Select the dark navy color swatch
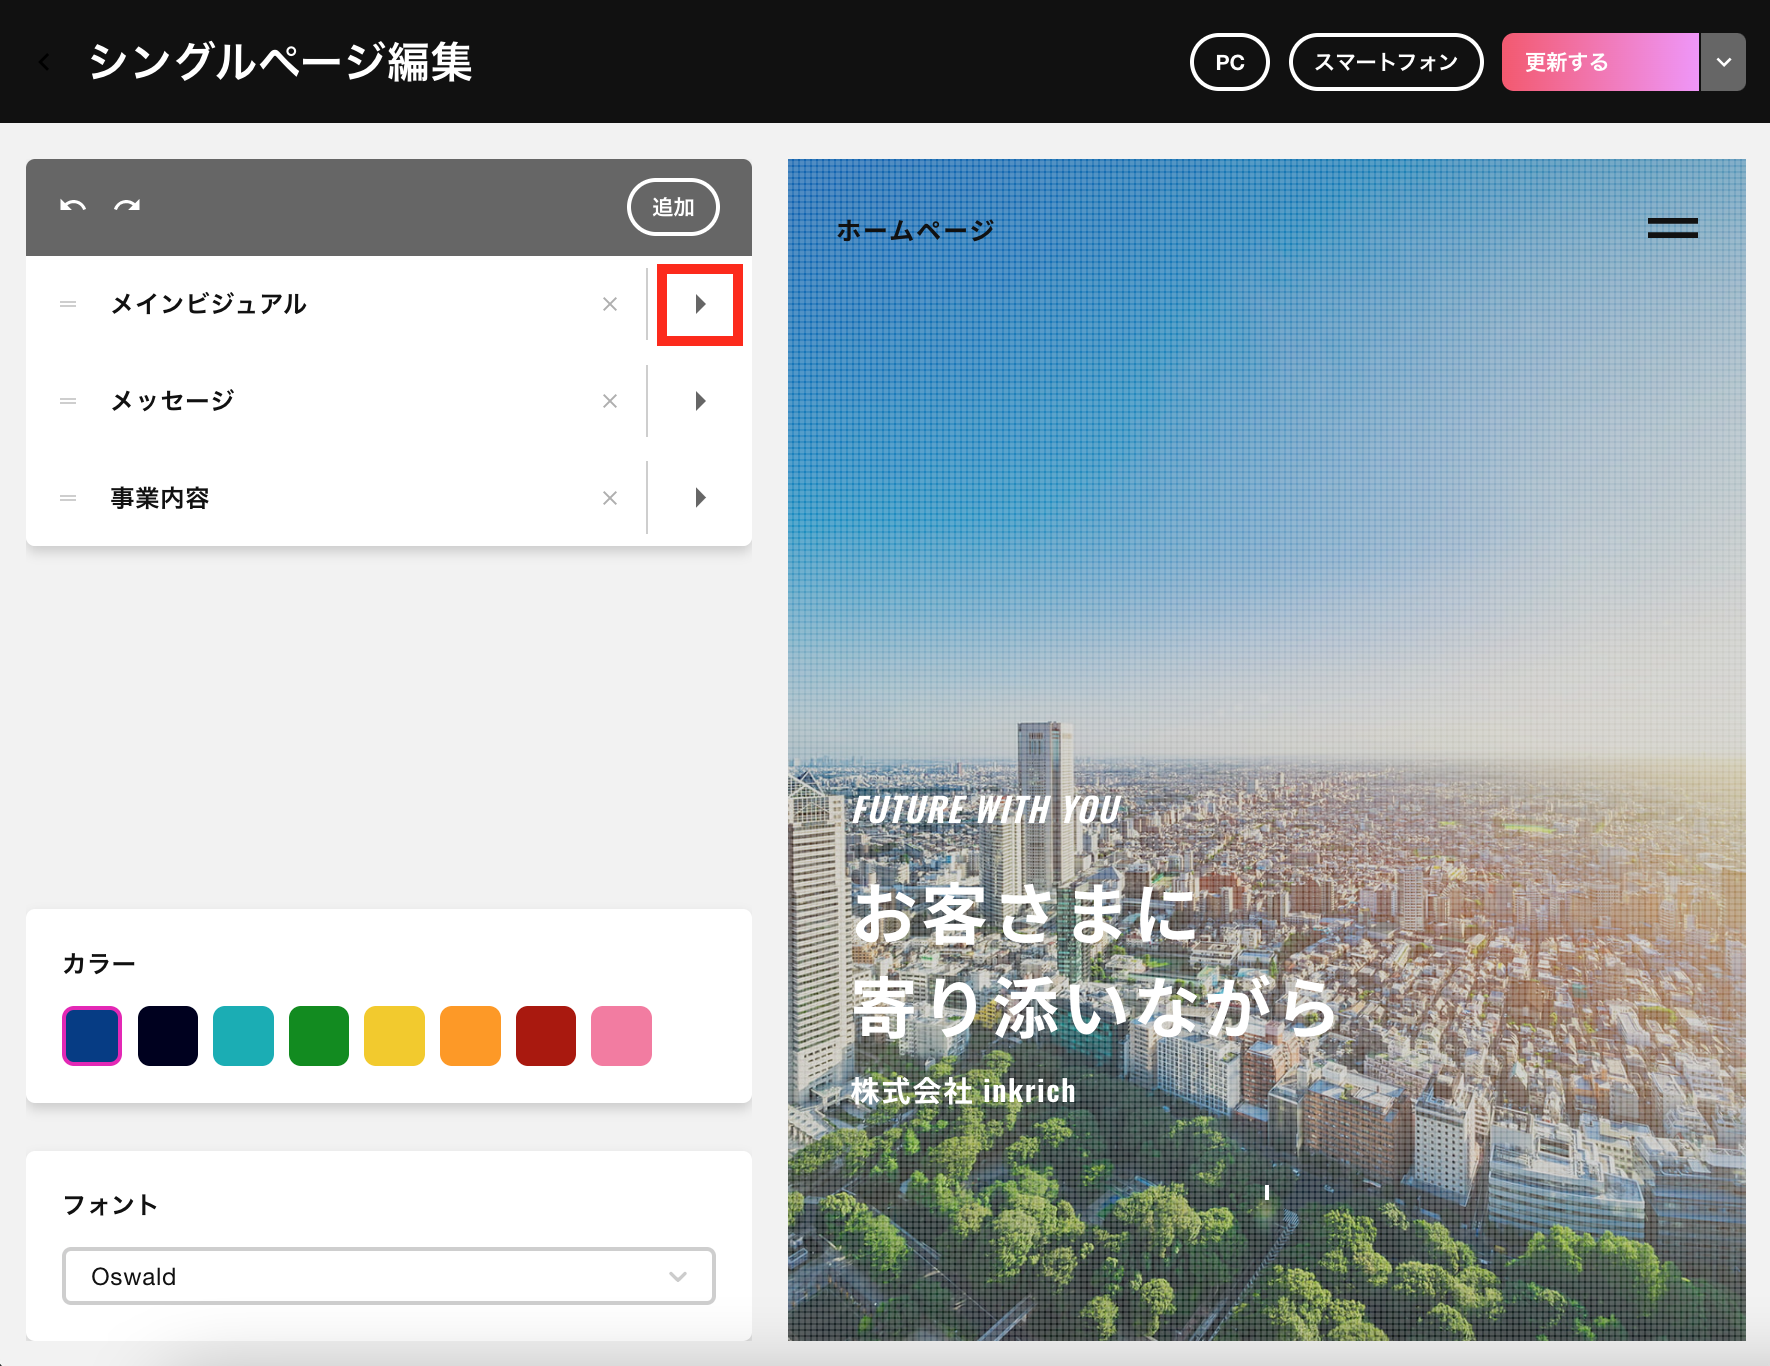 pos(168,1036)
